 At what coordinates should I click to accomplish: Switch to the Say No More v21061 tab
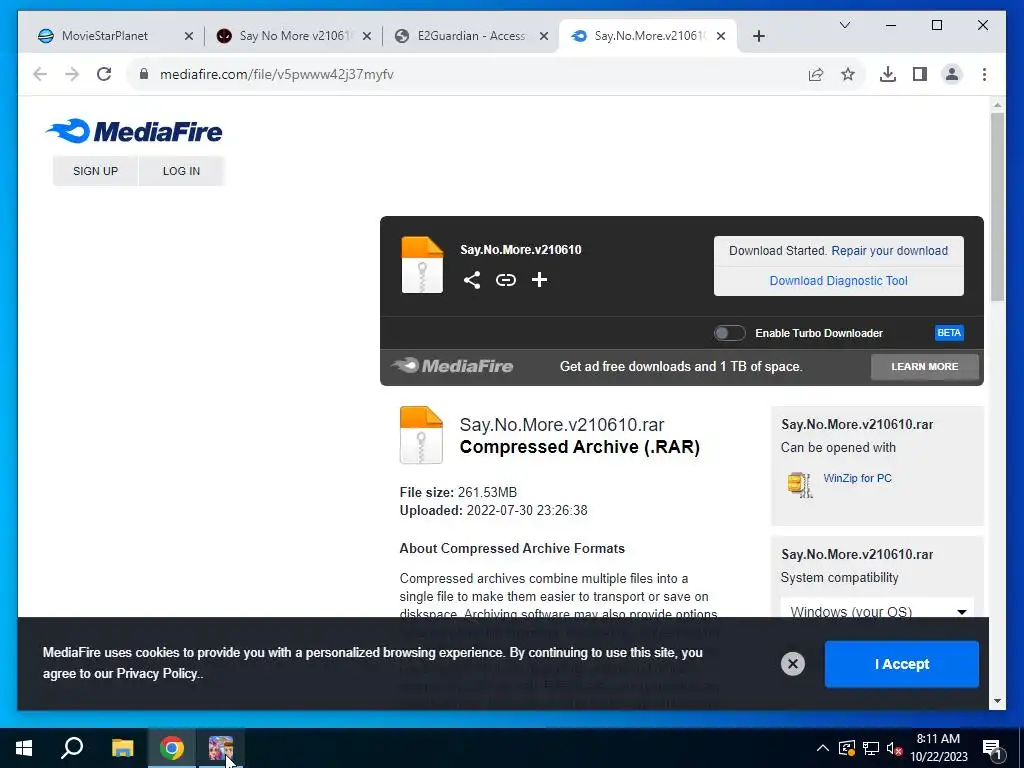click(x=294, y=36)
